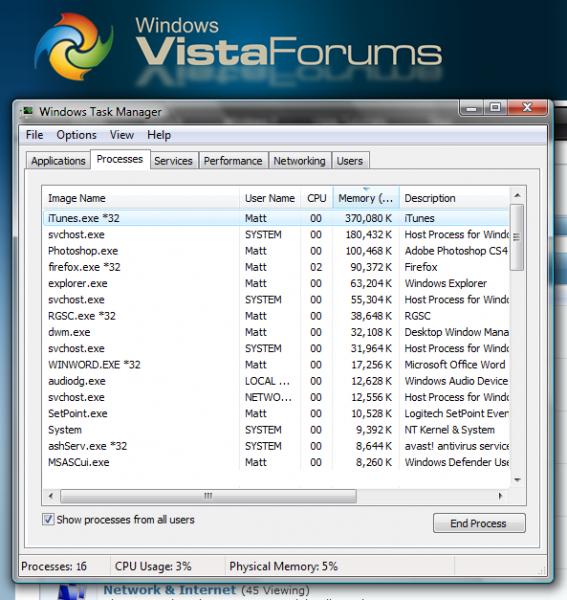Image resolution: width=567 pixels, height=600 pixels.
Task: Select svchost.exe using 31,964 K
Action: pos(276,348)
